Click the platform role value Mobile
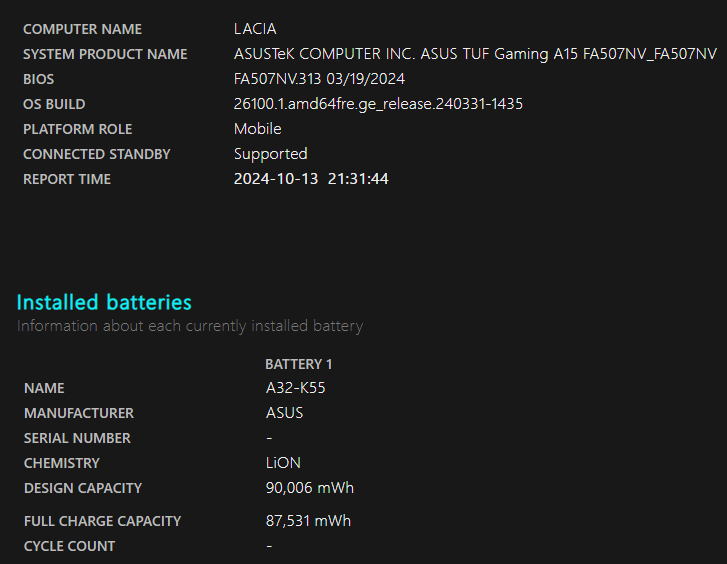 click(258, 129)
